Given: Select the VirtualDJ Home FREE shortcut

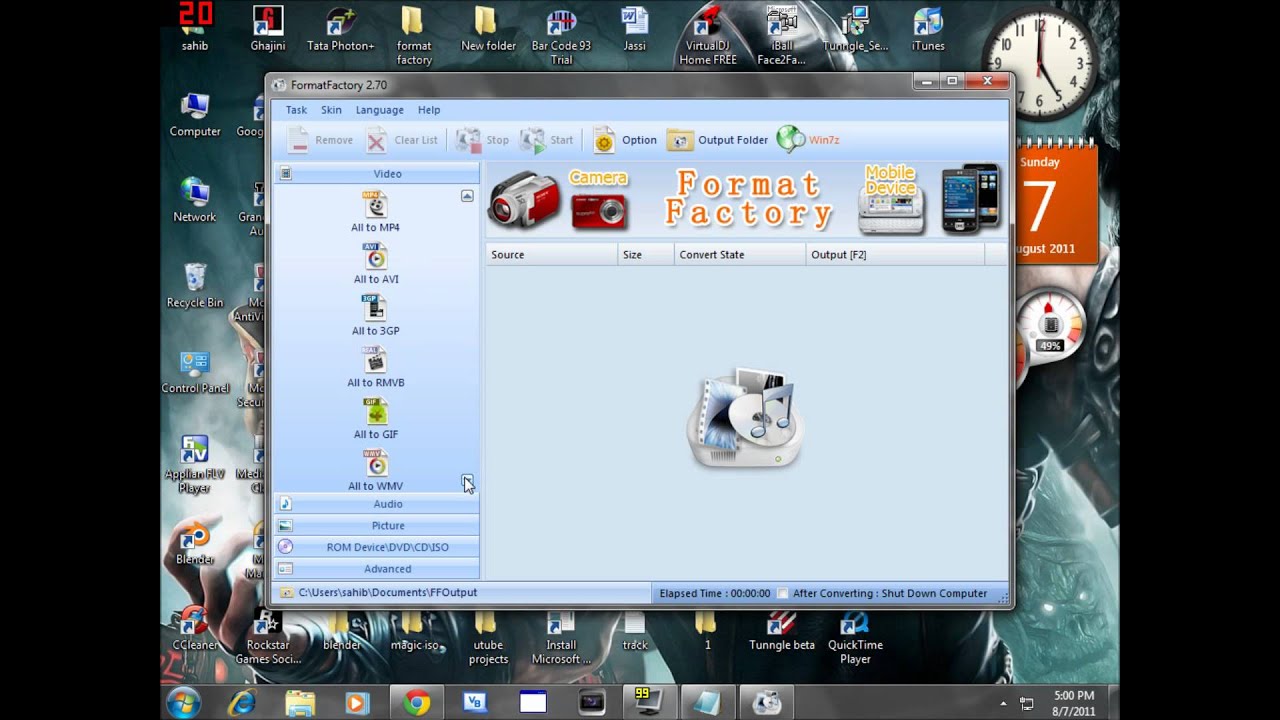Looking at the screenshot, I should click(708, 36).
